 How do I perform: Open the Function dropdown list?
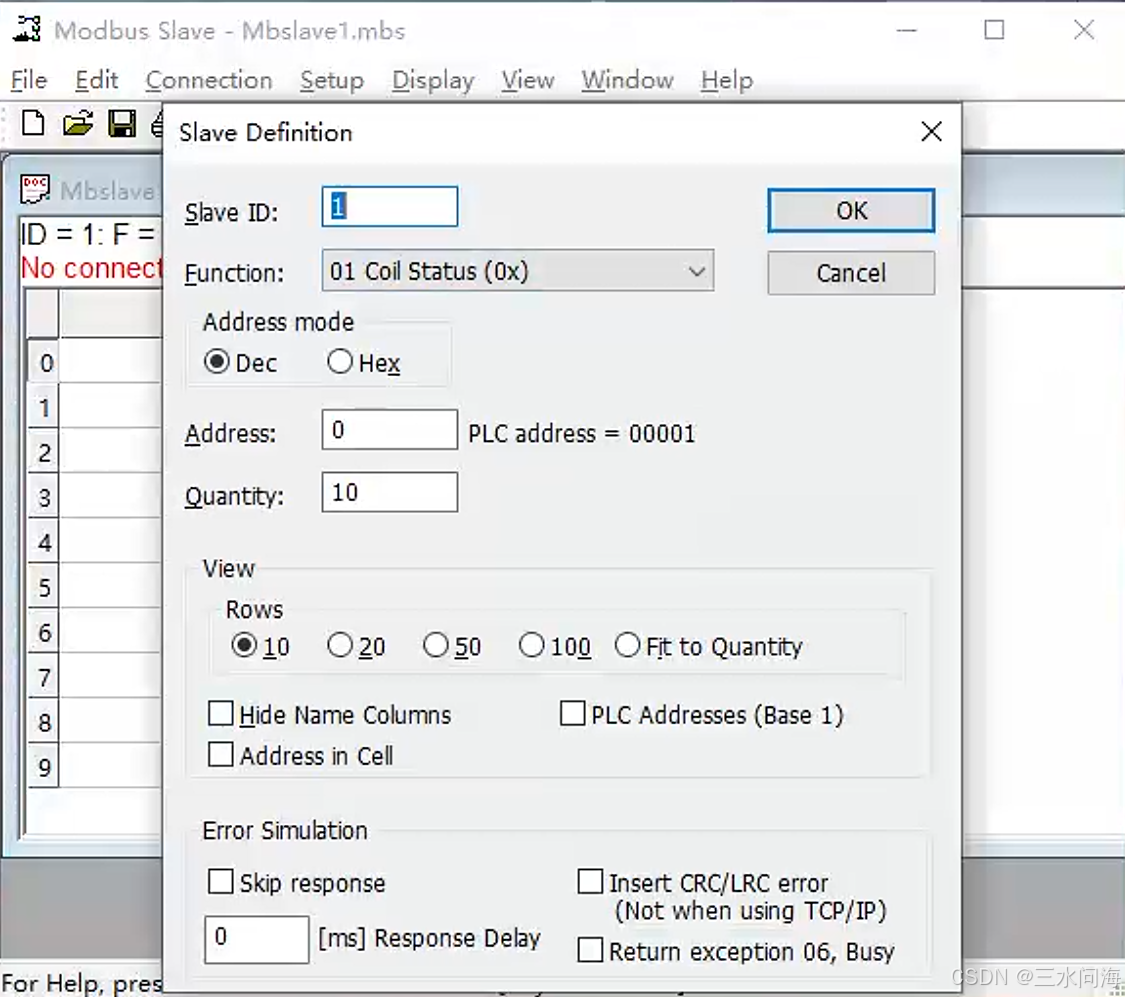(x=697, y=270)
